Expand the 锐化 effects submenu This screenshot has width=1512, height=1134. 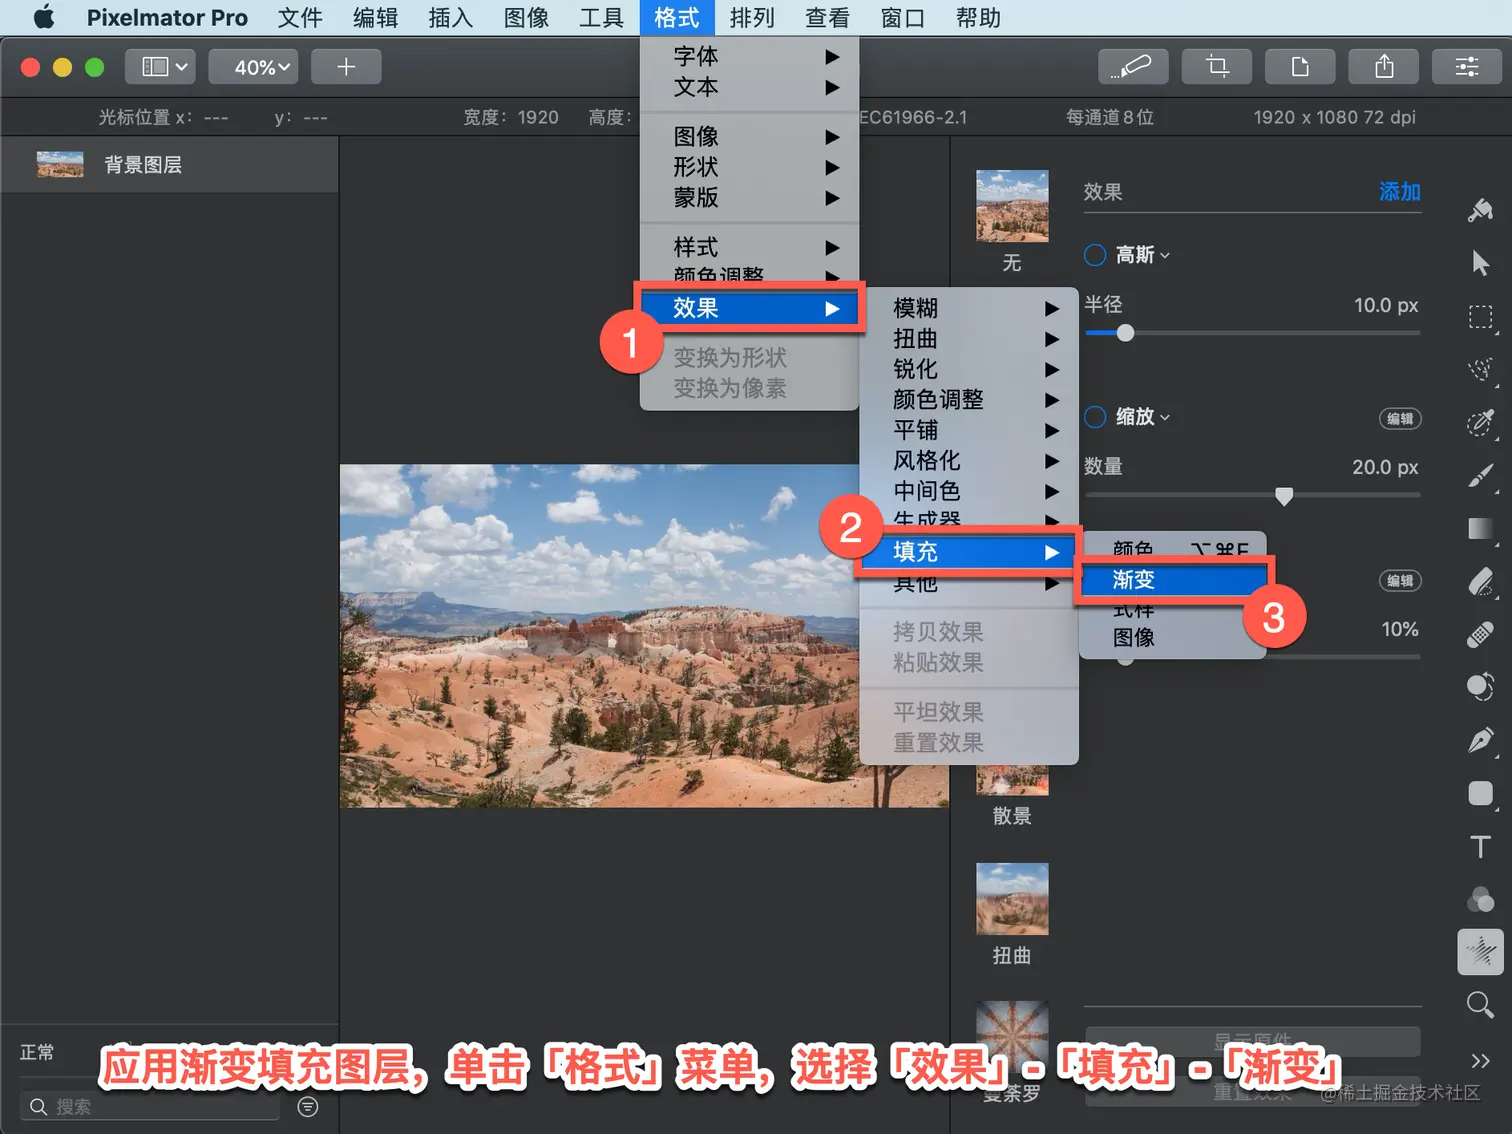tap(968, 369)
